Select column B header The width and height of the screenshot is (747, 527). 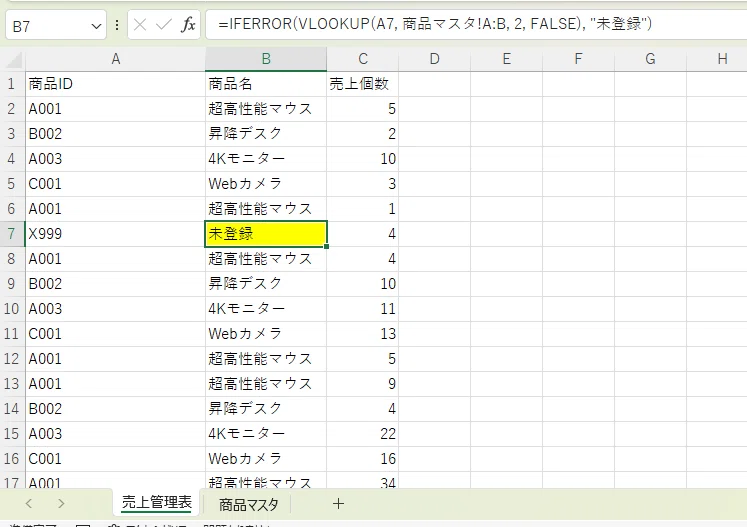tap(266, 59)
